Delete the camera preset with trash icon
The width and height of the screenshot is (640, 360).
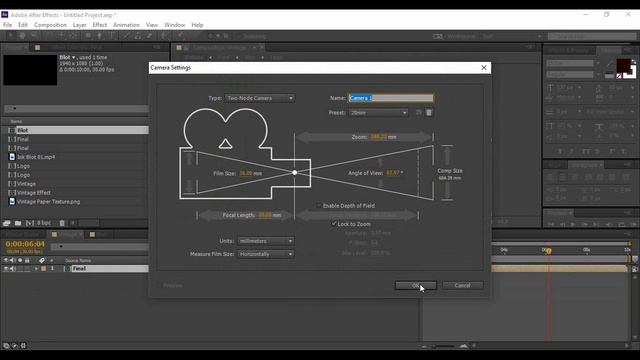tap(429, 112)
